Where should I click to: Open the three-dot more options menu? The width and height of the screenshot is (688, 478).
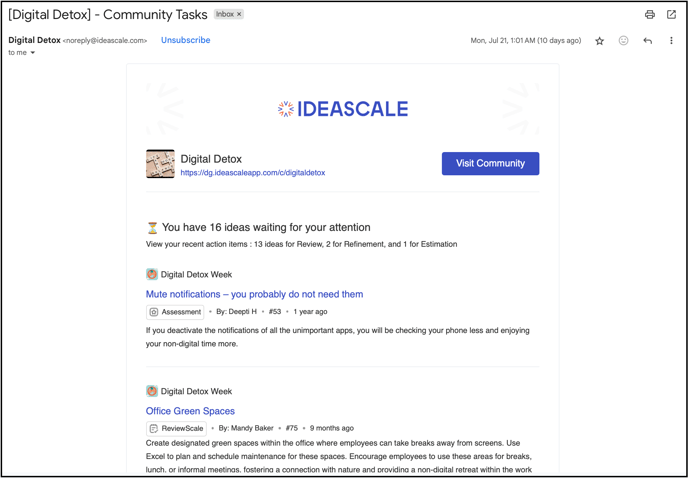tap(671, 41)
